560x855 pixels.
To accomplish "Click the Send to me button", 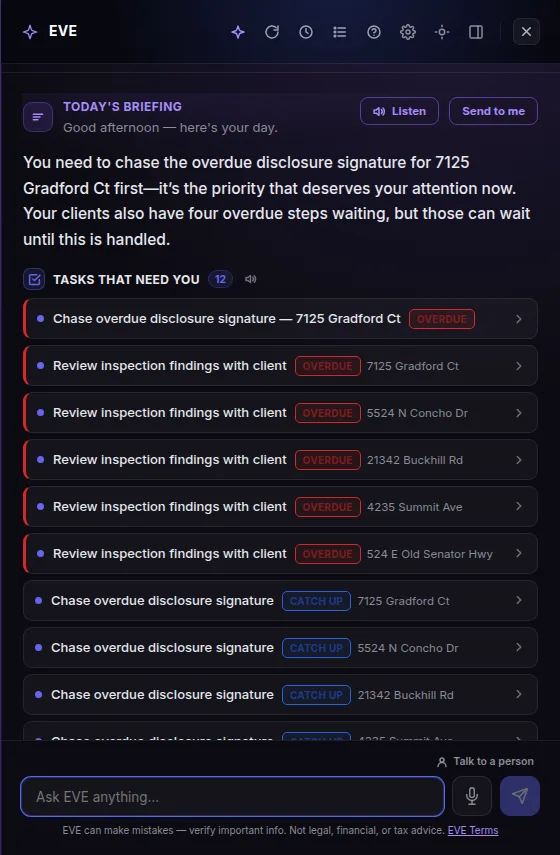I will [493, 111].
